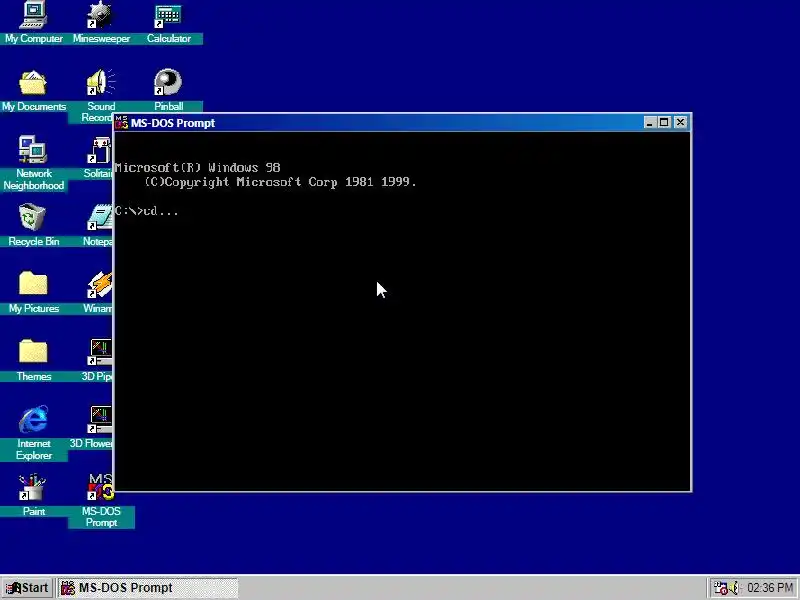Maximize the MS-DOS Prompt window
The height and width of the screenshot is (600, 800).
664,122
